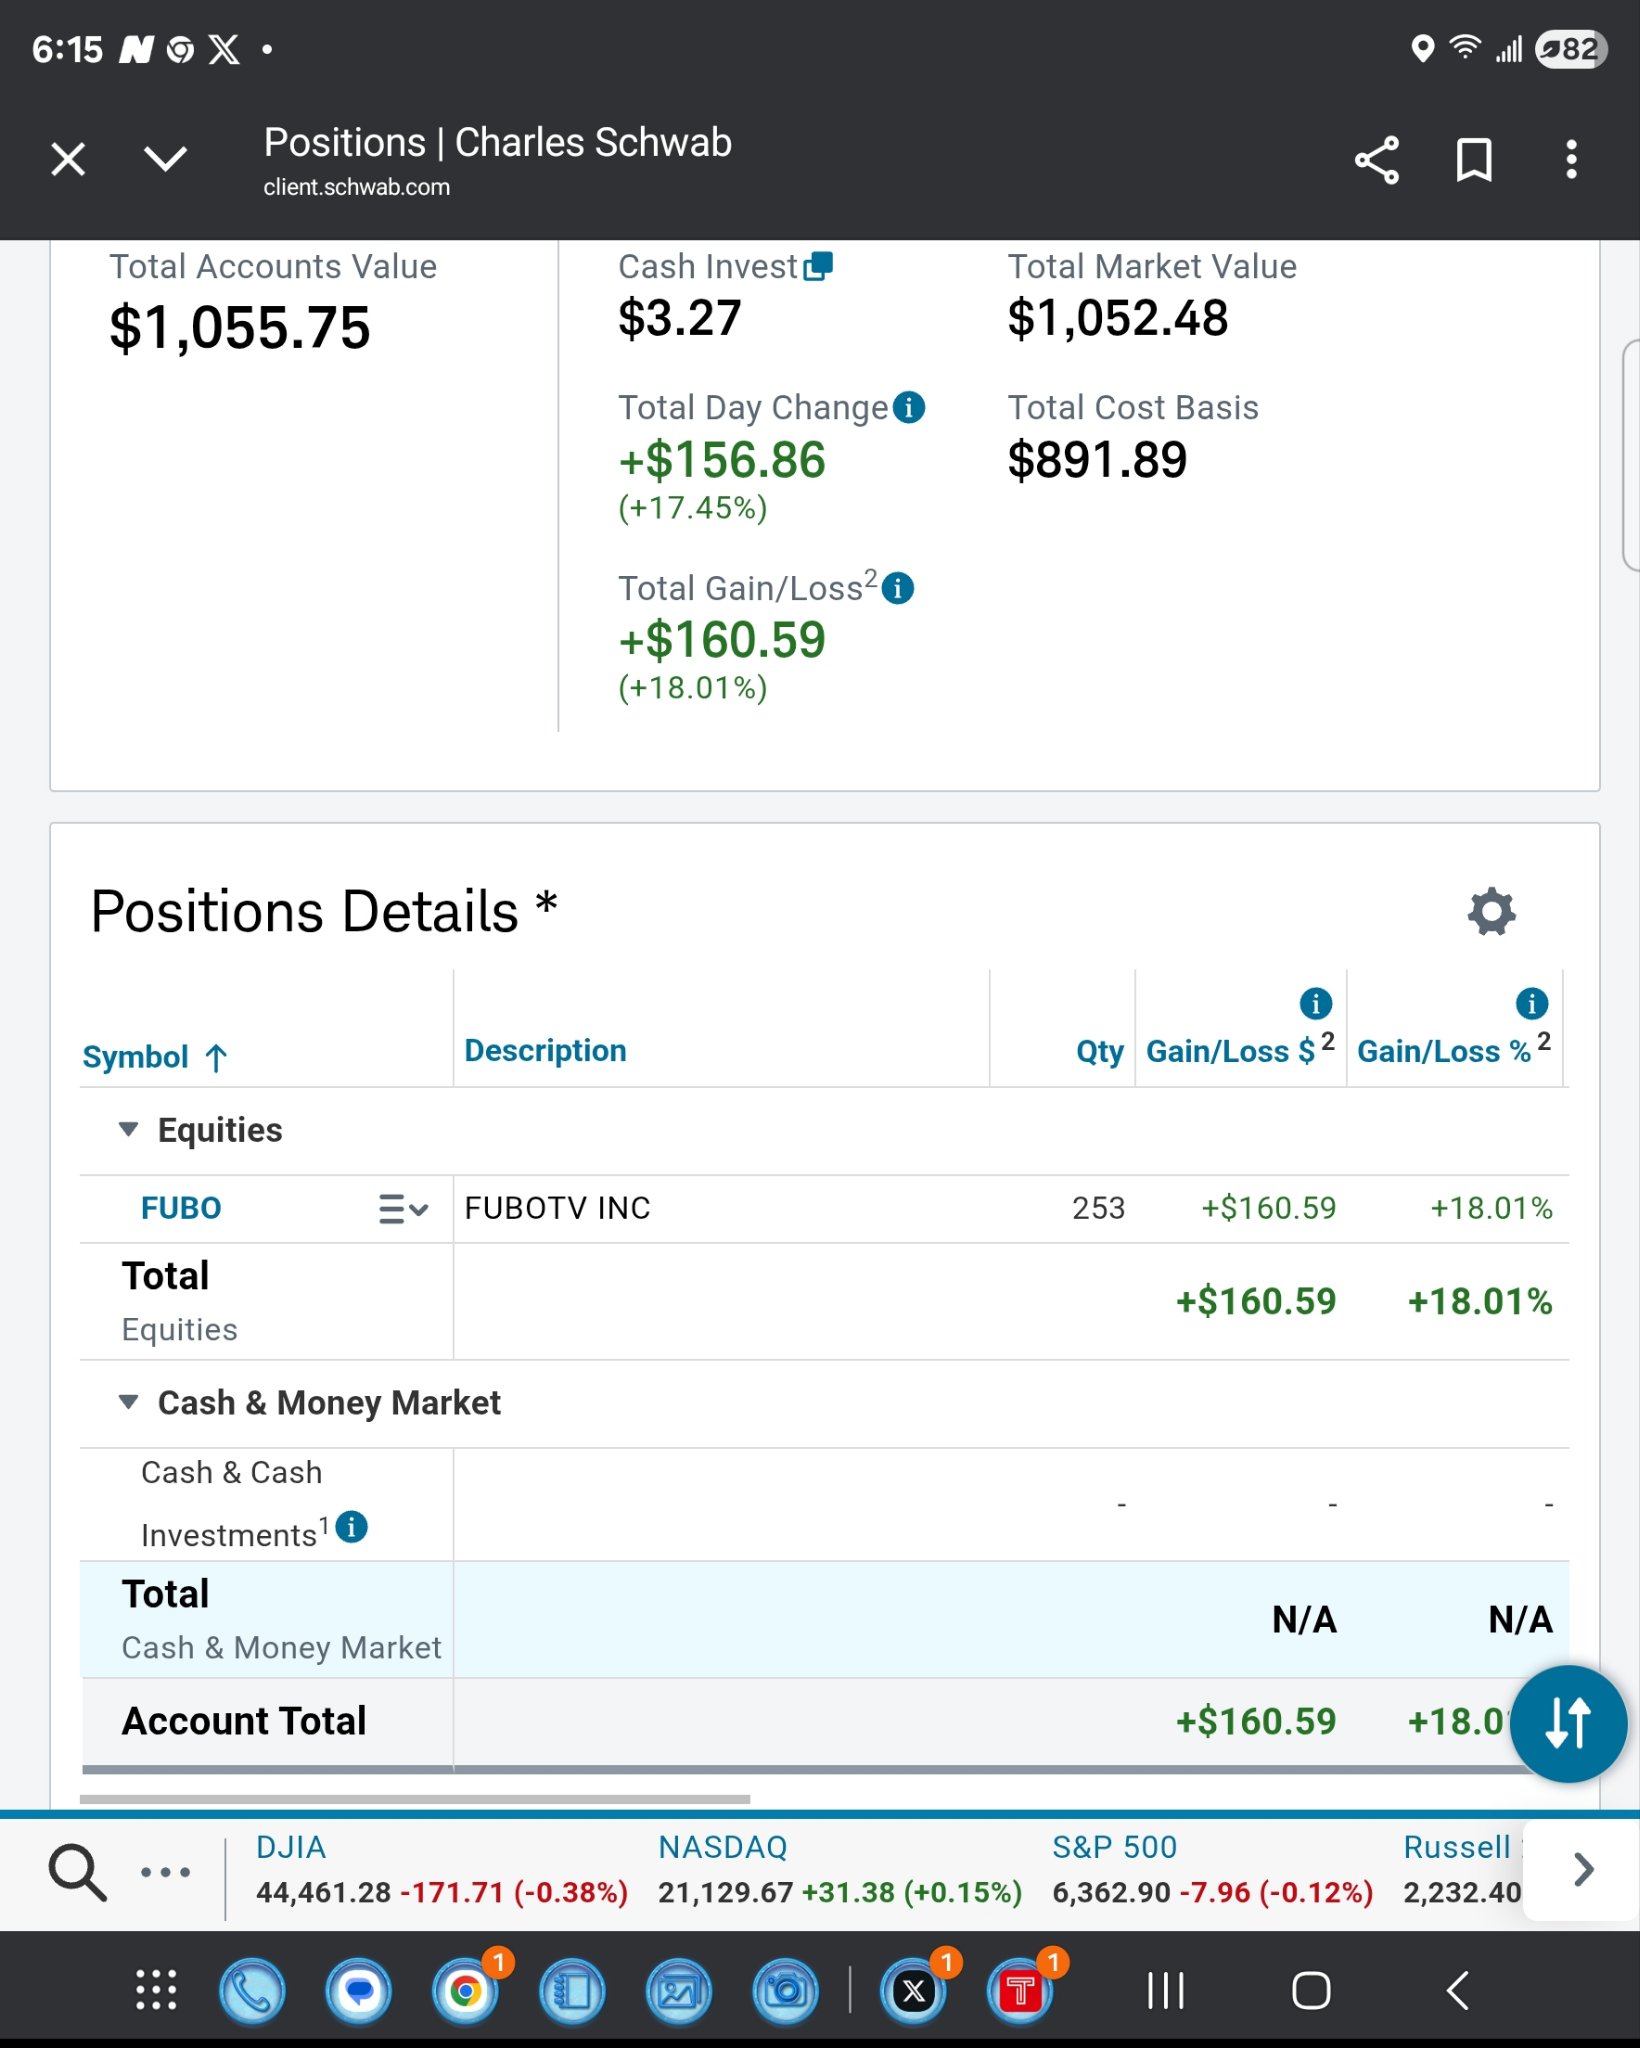Show info for Total Gain/Loss
1640x2048 pixels.
point(898,588)
